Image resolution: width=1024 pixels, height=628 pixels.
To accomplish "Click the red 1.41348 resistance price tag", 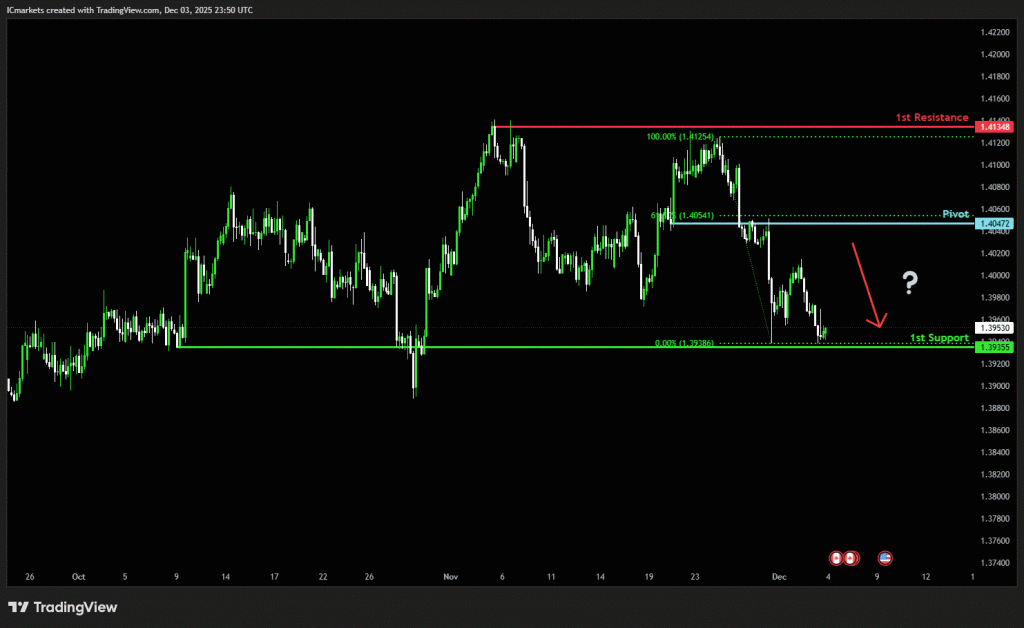I will point(996,127).
